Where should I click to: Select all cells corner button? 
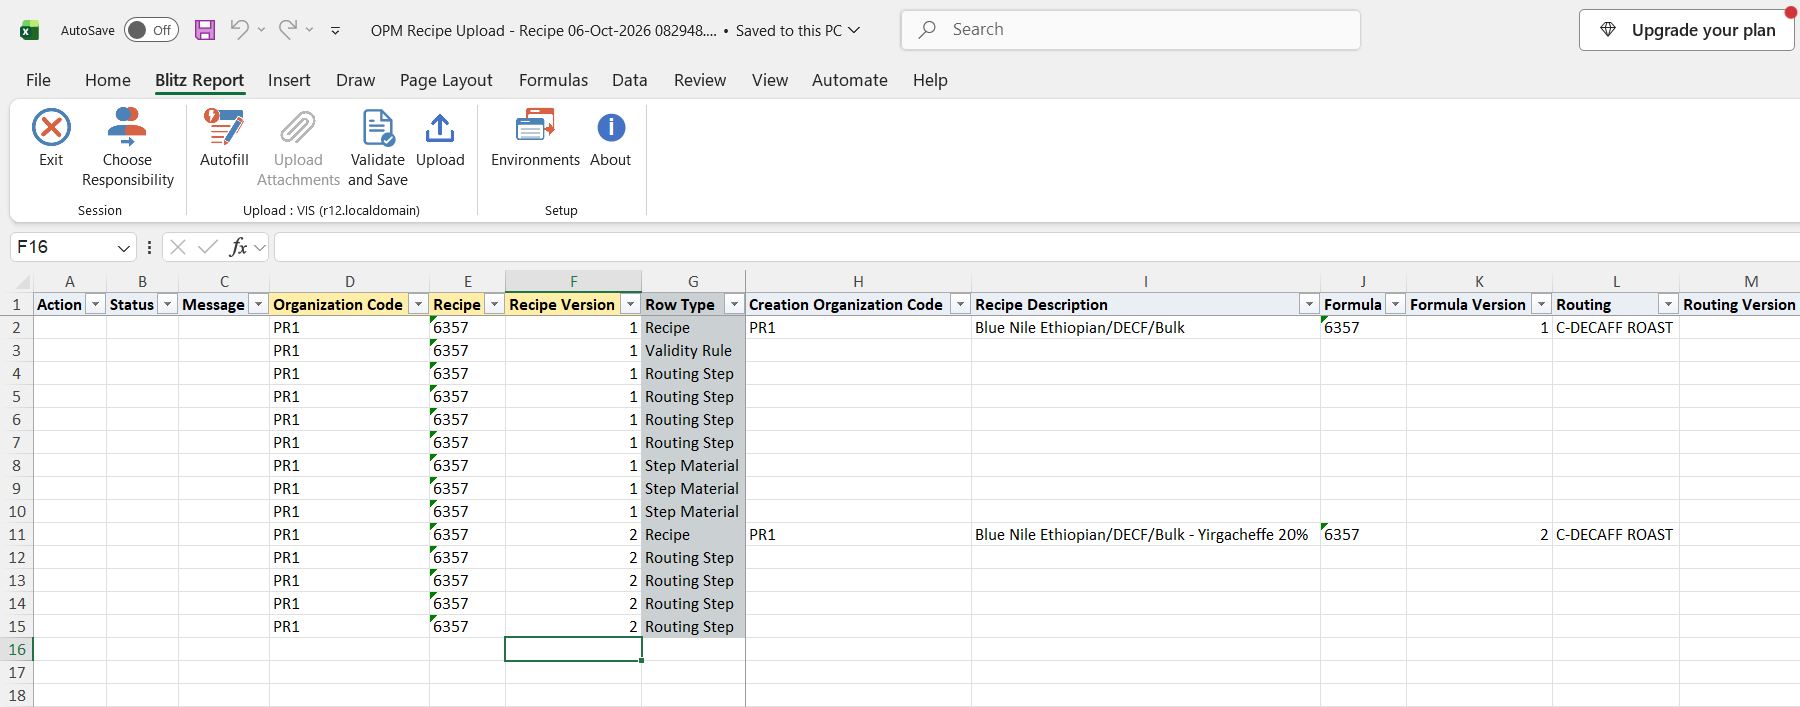click(x=17, y=281)
